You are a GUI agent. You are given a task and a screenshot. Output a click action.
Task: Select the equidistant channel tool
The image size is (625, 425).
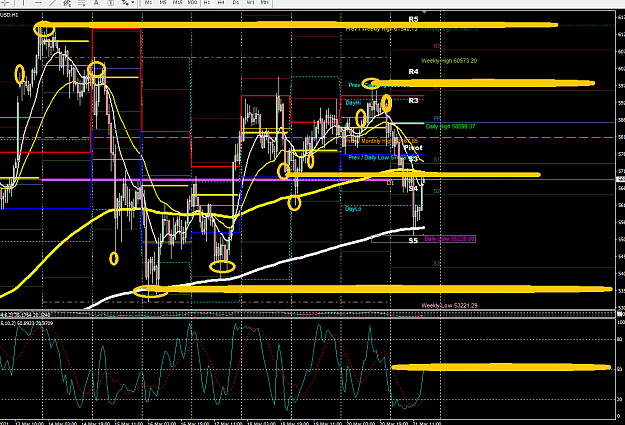click(x=67, y=3)
